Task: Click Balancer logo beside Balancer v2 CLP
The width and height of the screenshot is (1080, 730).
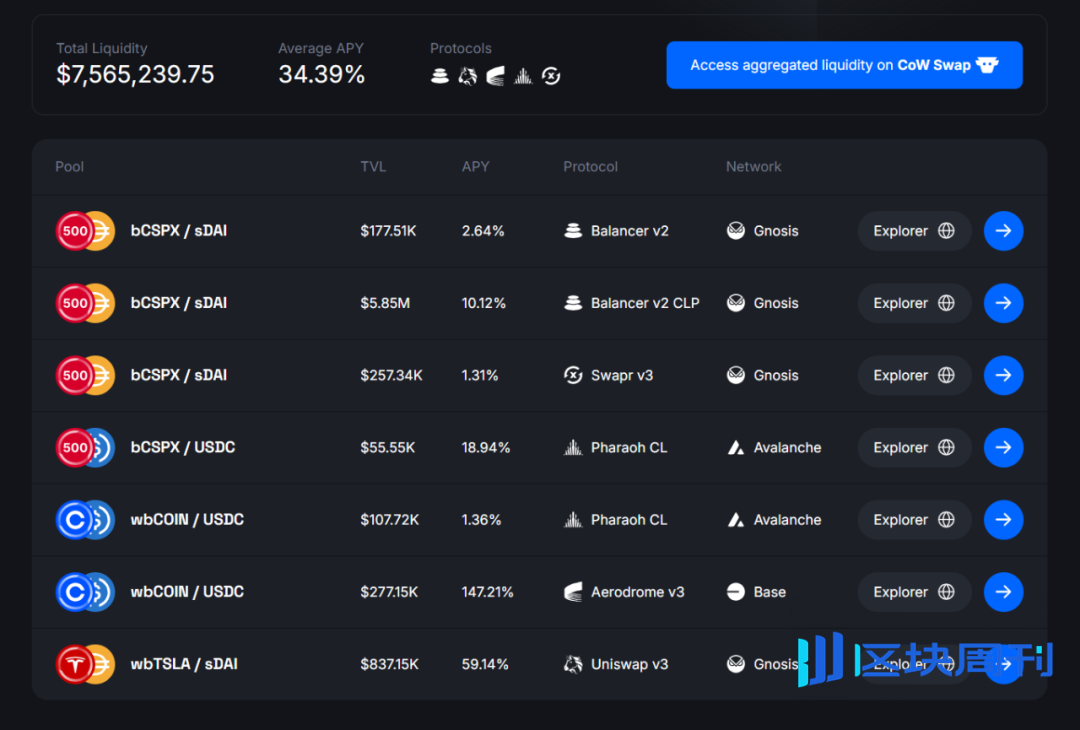Action: pyautogui.click(x=573, y=303)
